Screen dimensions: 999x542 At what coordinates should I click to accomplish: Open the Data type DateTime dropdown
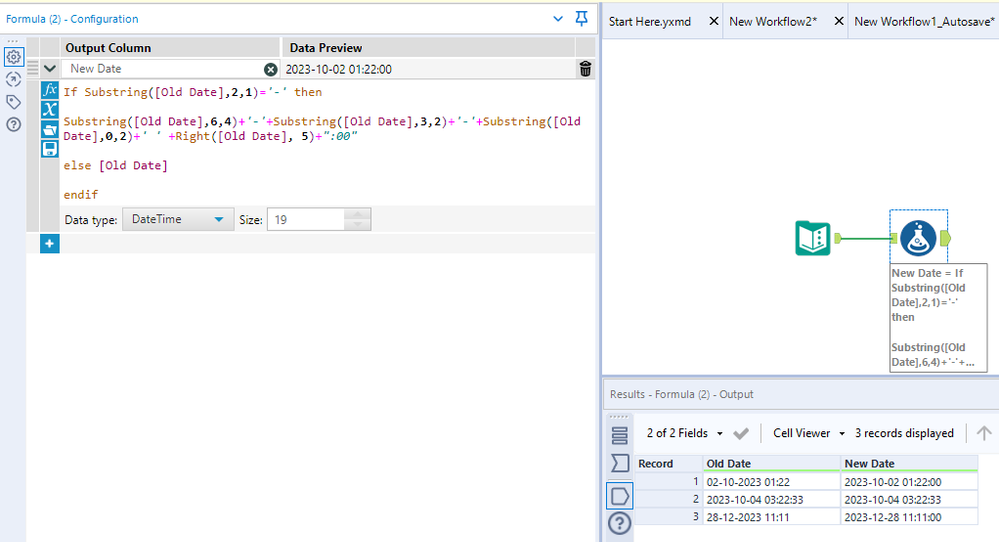(178, 219)
